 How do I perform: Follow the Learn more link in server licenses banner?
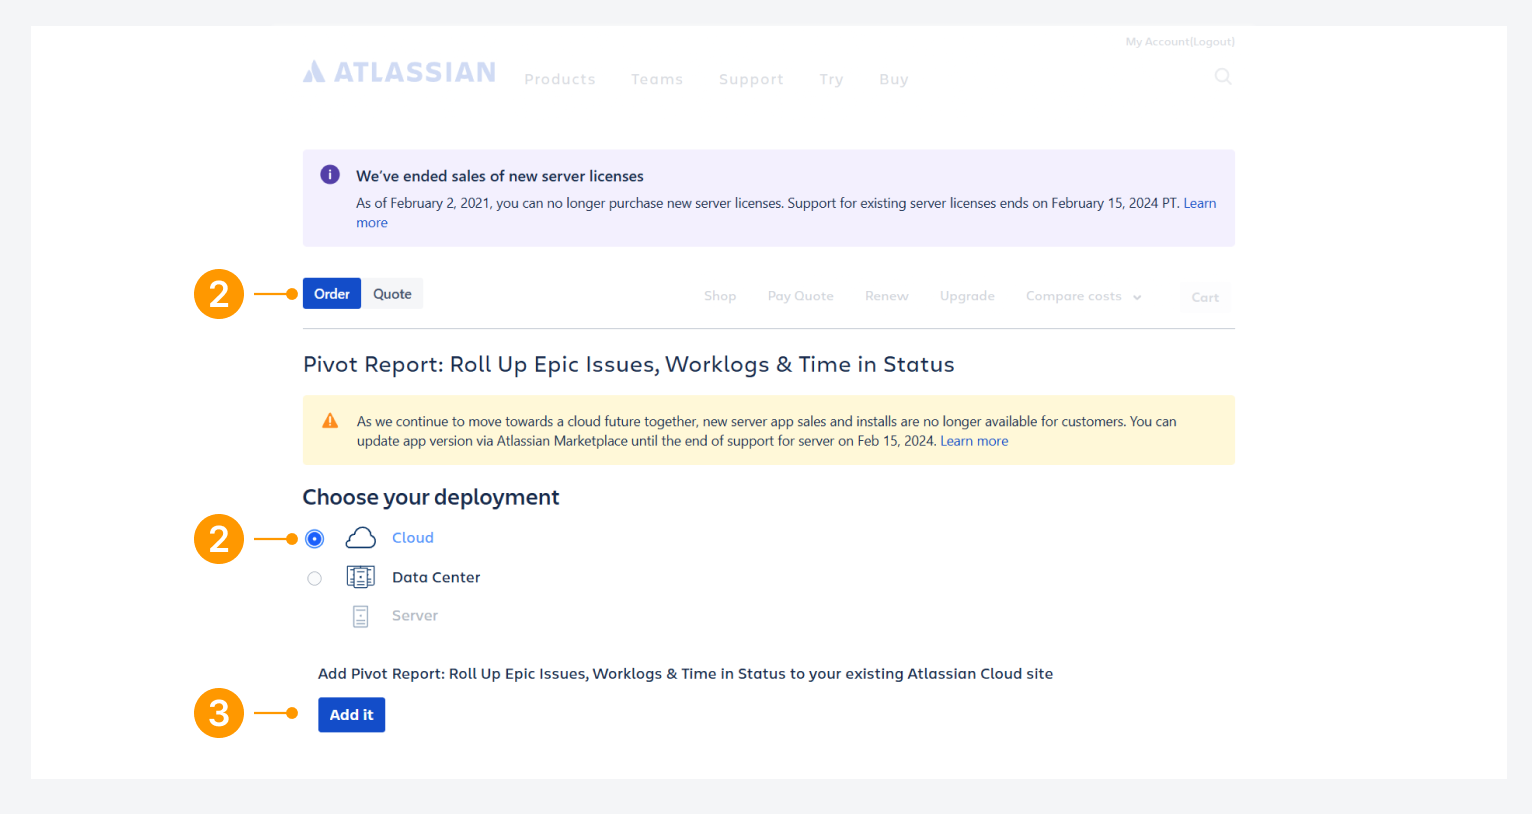[1200, 203]
